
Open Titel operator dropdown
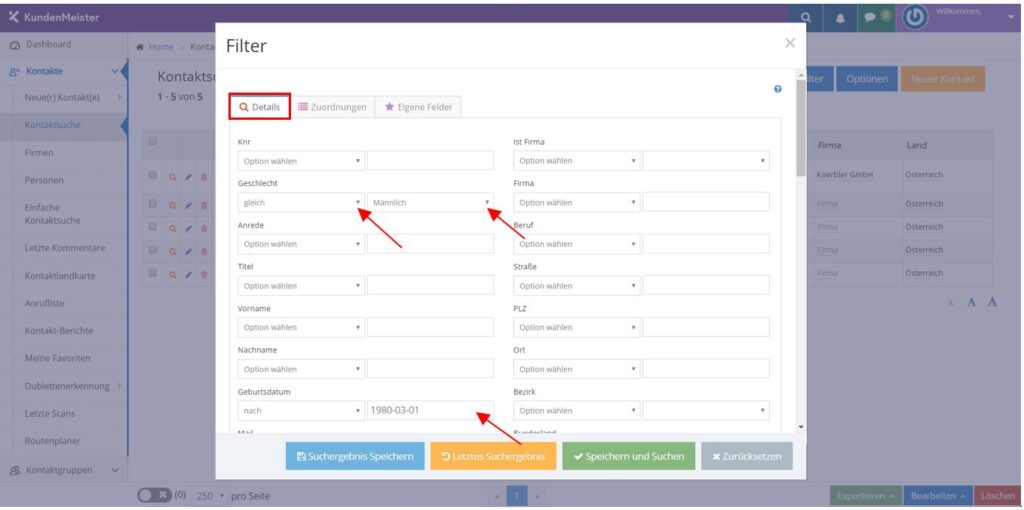pyautogui.click(x=301, y=285)
